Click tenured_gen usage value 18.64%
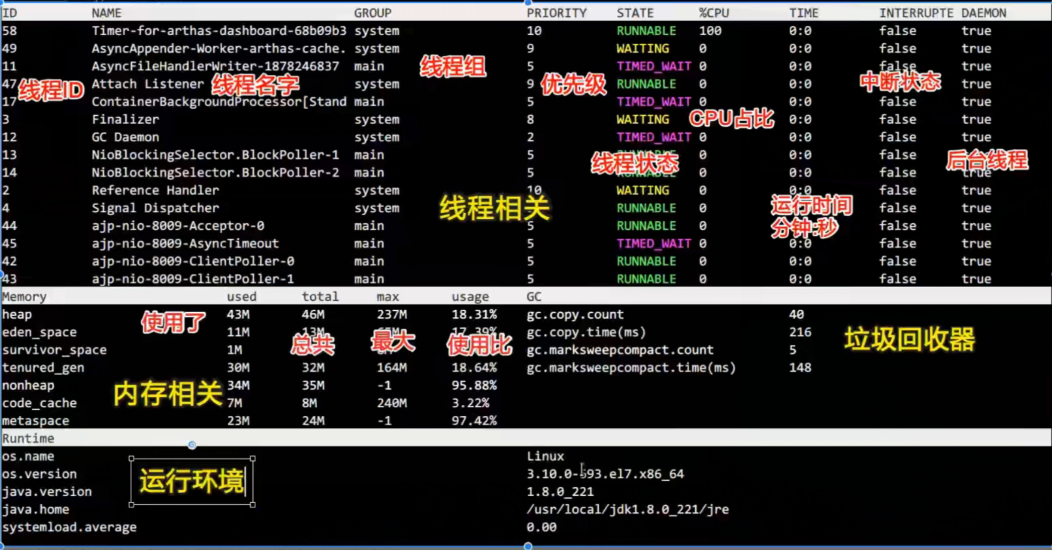1052x550 pixels. (x=474, y=368)
